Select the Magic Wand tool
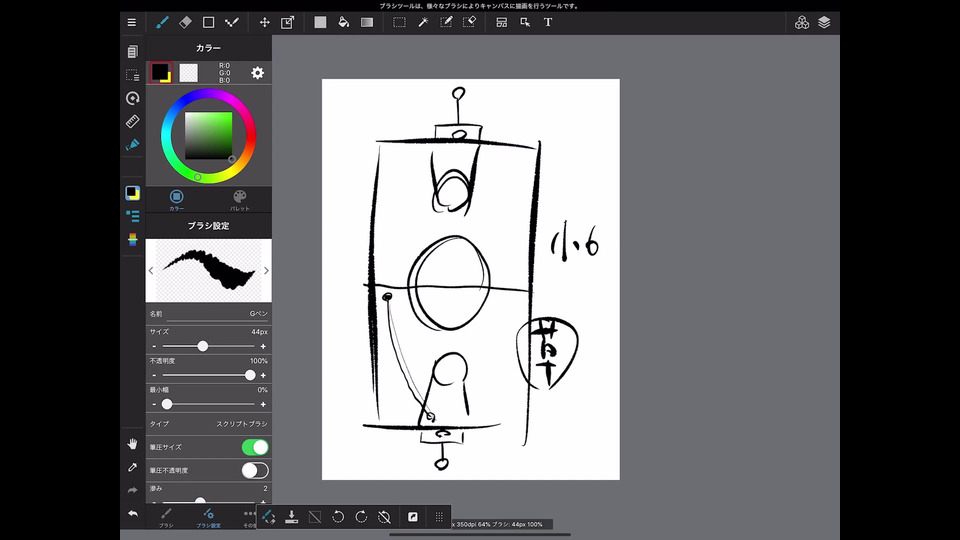 [x=422, y=23]
